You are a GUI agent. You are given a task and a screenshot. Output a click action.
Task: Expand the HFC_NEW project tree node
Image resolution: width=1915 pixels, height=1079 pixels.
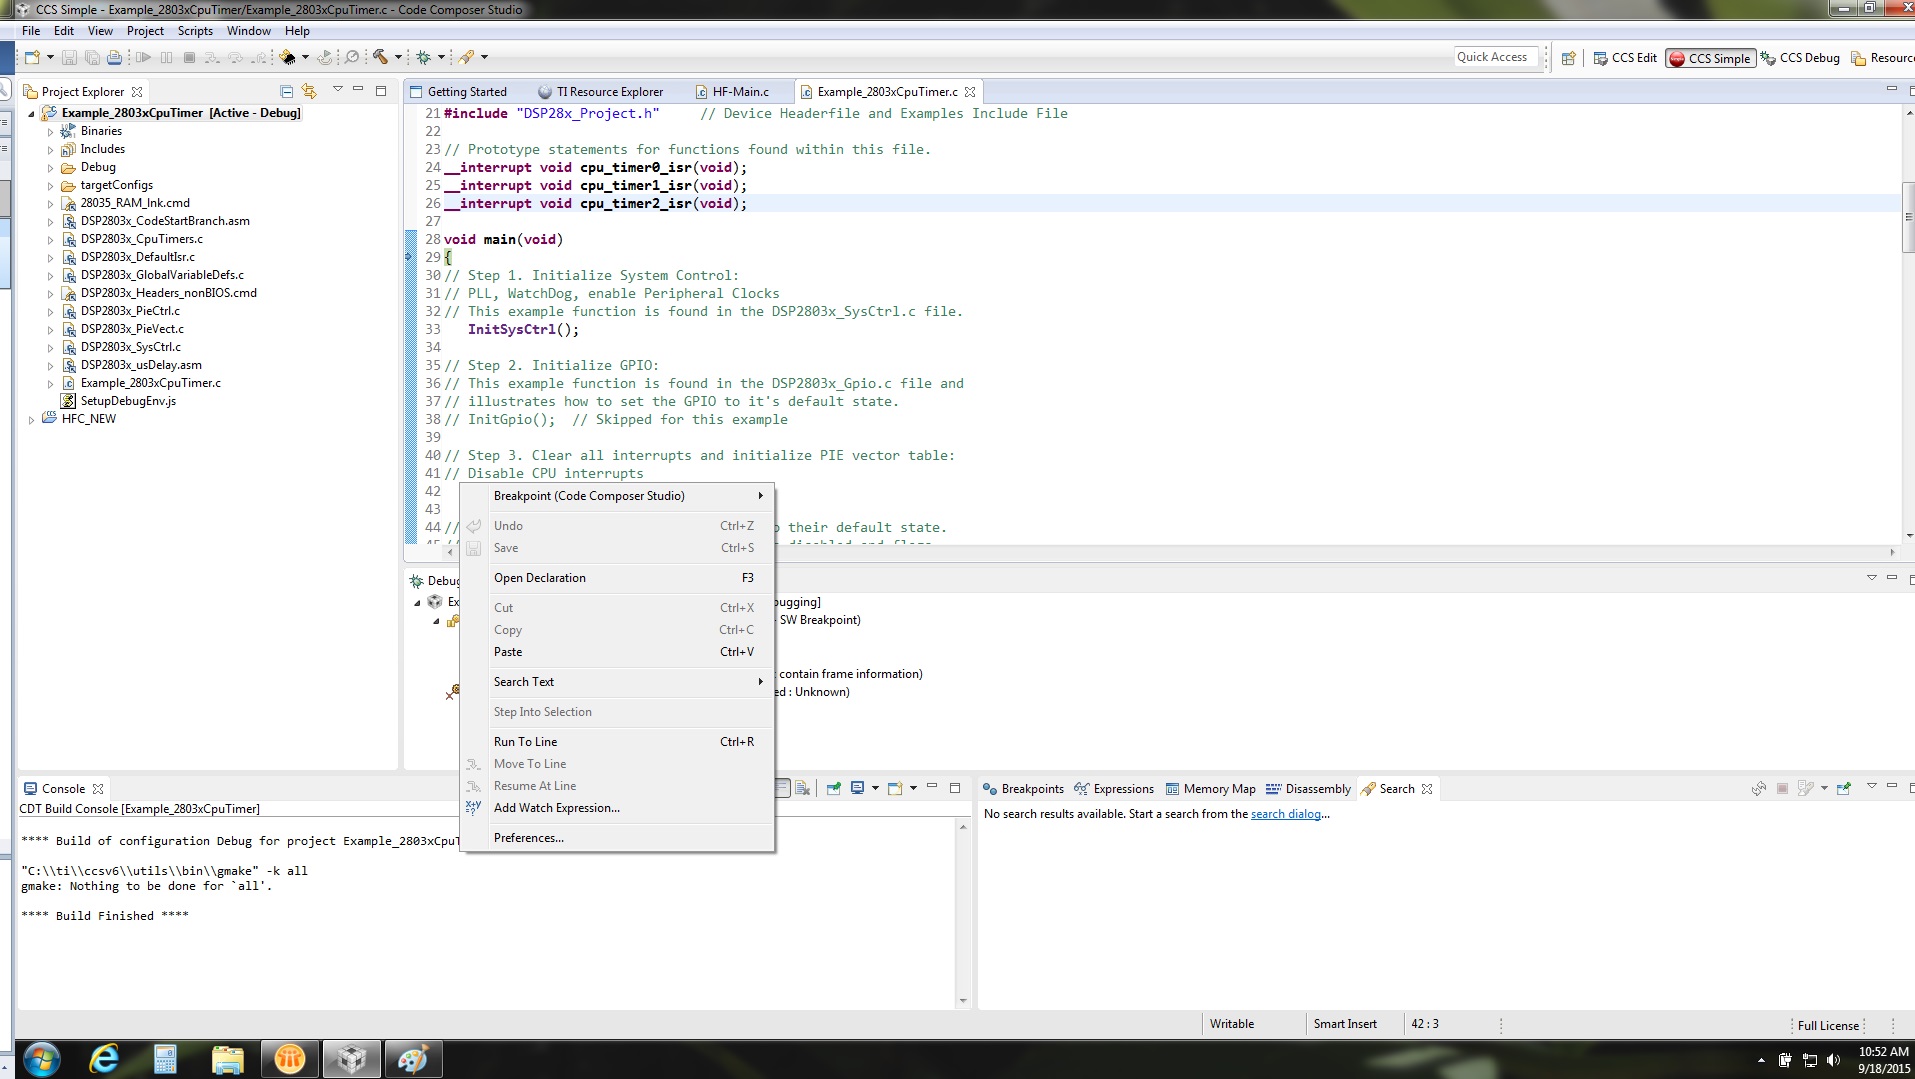click(x=32, y=420)
